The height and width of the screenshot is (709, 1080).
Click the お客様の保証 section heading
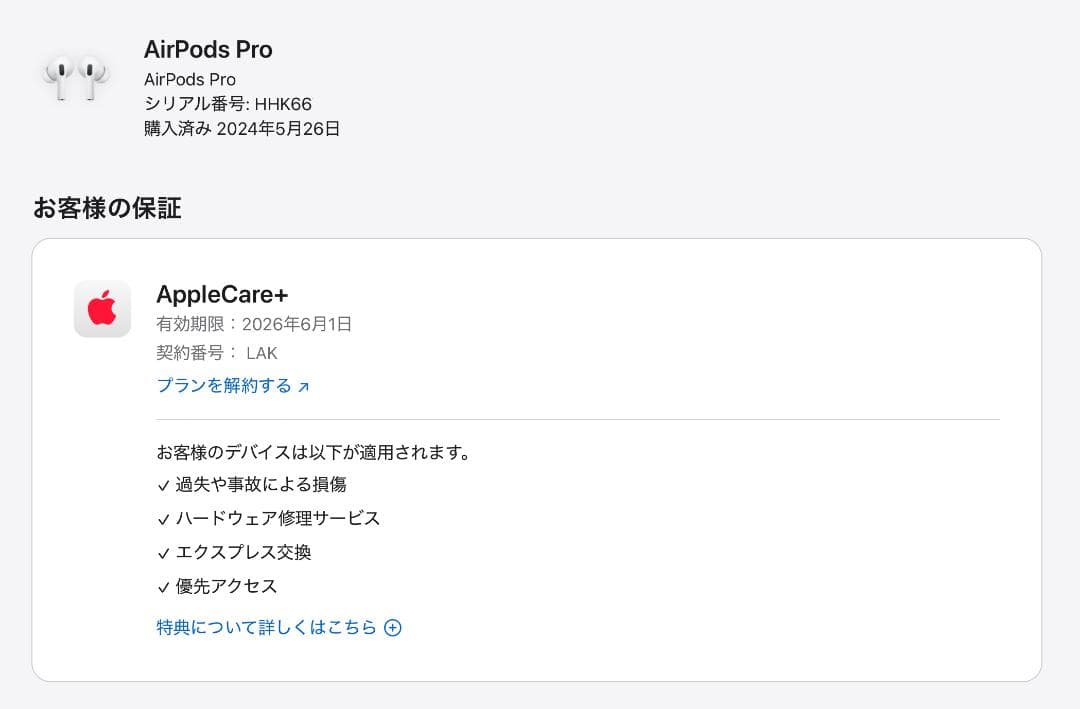click(x=106, y=207)
